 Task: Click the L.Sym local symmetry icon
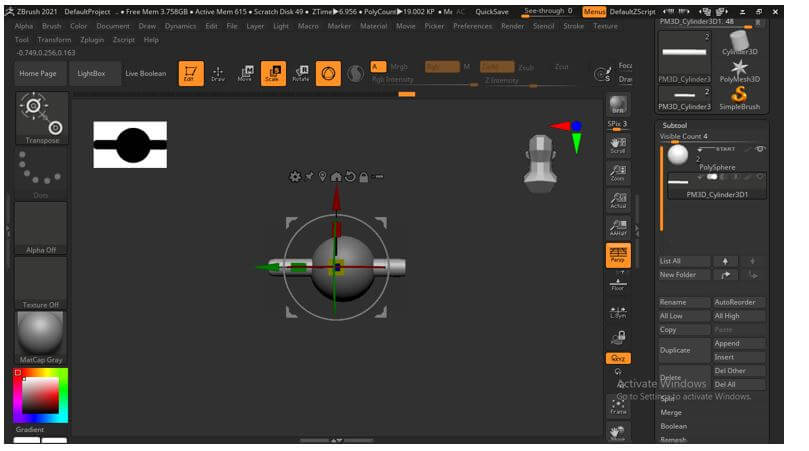pos(618,312)
